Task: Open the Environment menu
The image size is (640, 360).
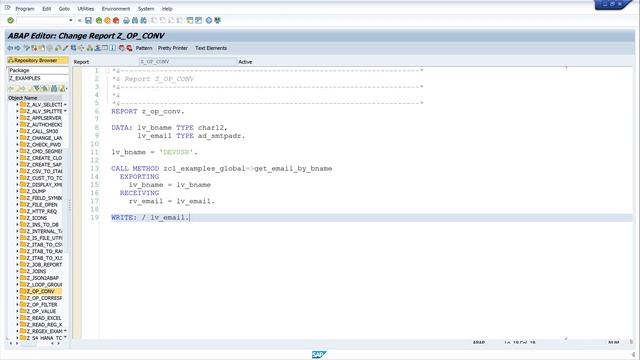Action: (116, 9)
